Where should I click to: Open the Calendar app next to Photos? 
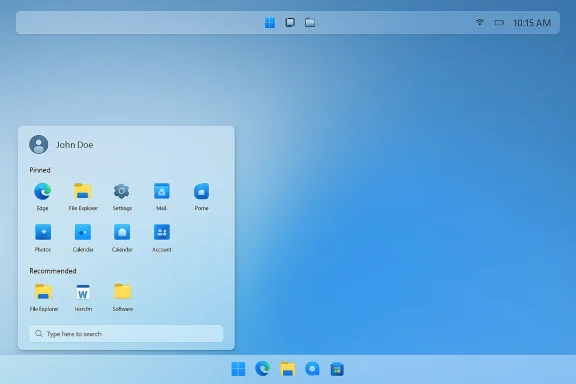pyautogui.click(x=83, y=232)
